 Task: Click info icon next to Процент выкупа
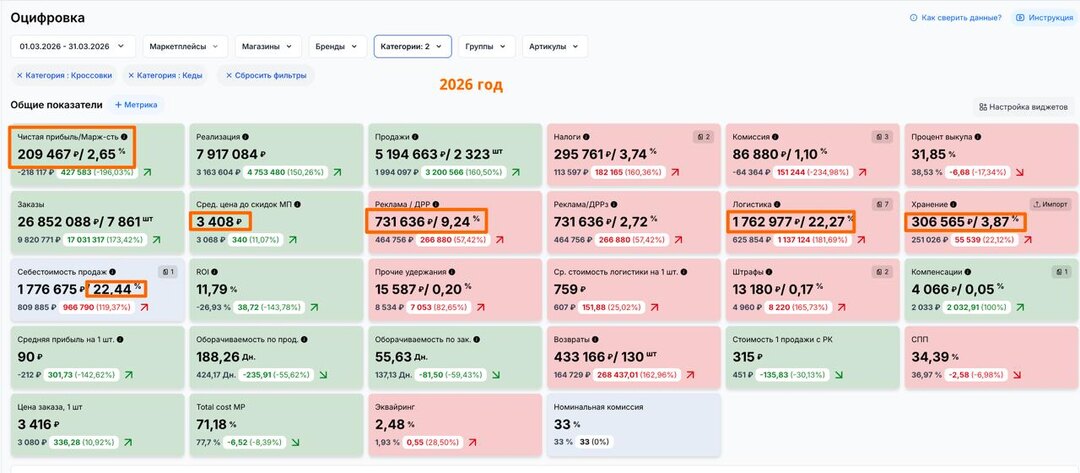click(x=980, y=137)
